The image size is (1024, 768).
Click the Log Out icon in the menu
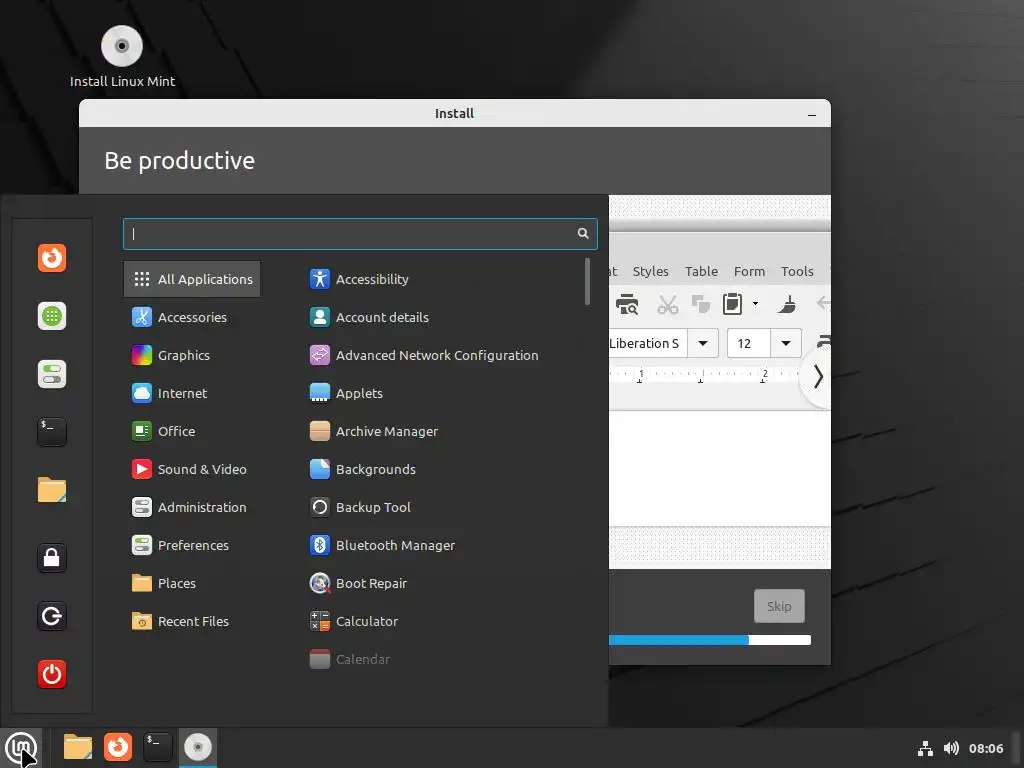52,616
